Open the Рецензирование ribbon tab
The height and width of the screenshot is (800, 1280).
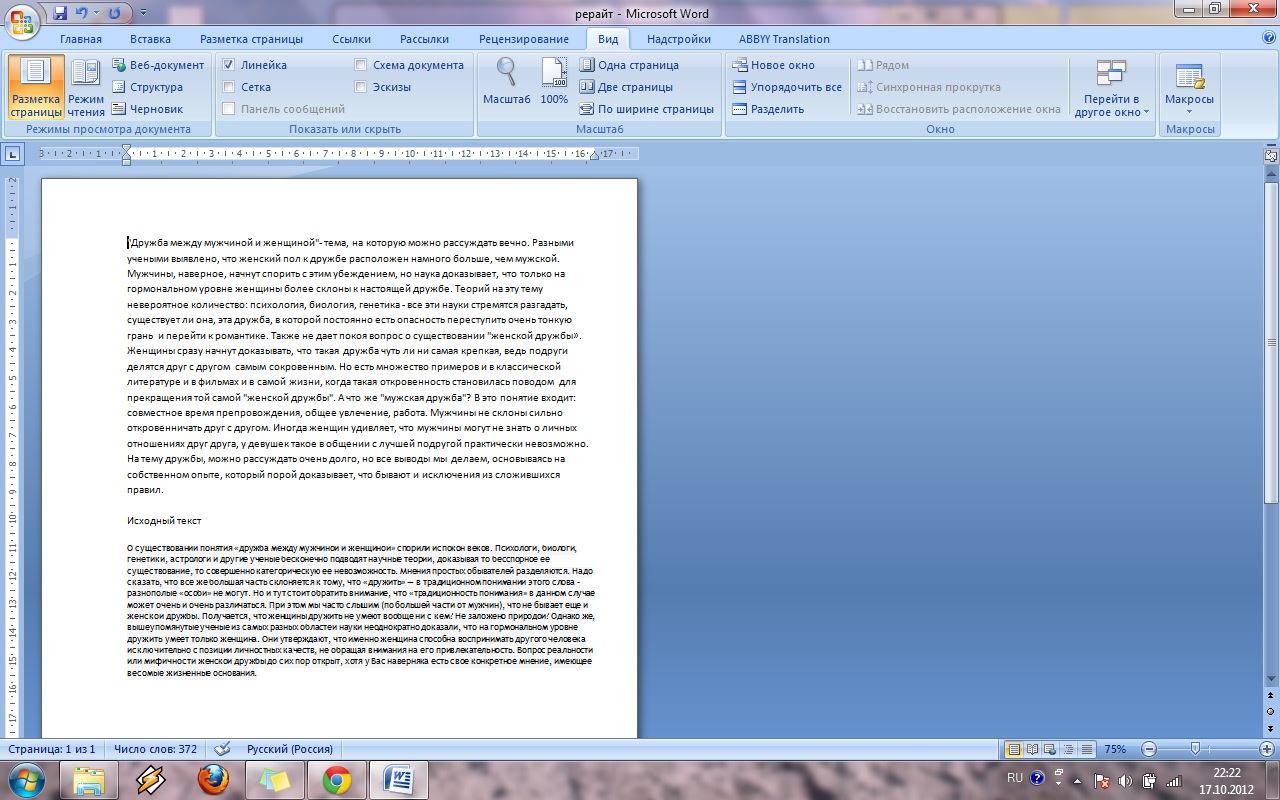click(524, 39)
